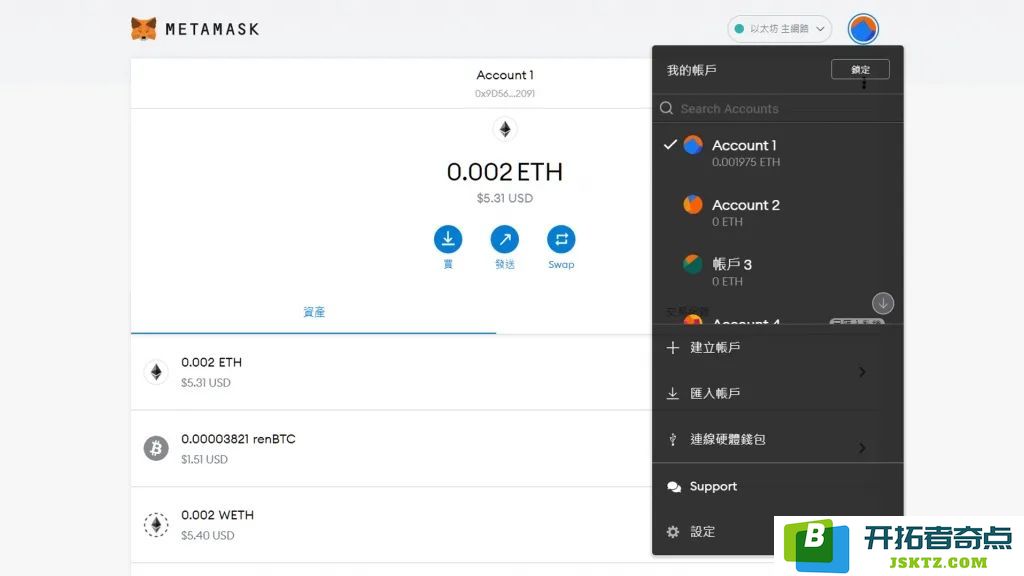Click the Account 1 name header
1024x576 pixels.
(505, 75)
